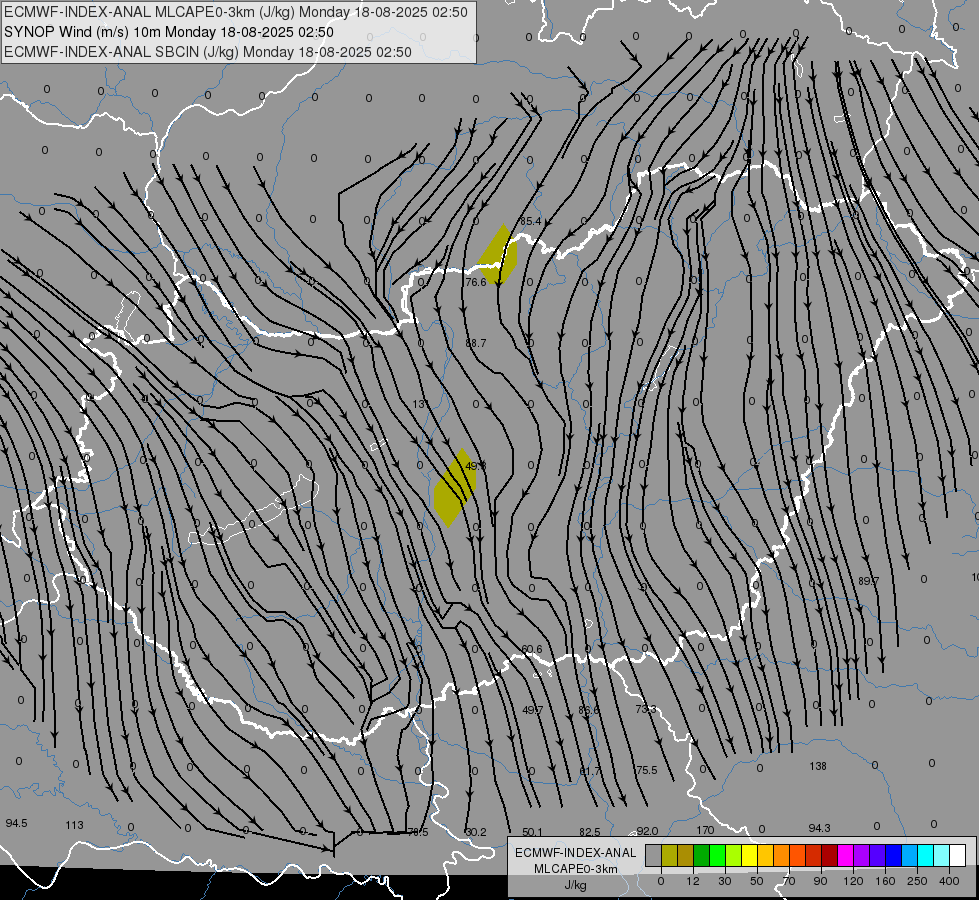Click the 61.7 map value
979x900 pixels.
[x=590, y=771]
